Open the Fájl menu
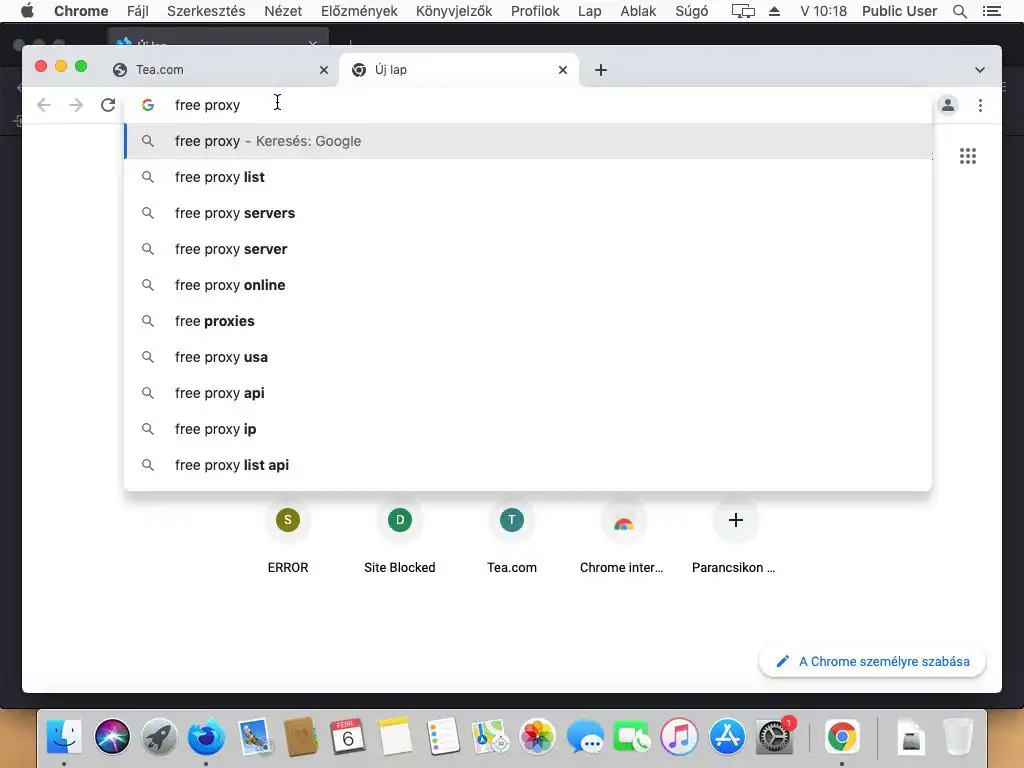Viewport: 1024px width, 768px height. tap(138, 11)
